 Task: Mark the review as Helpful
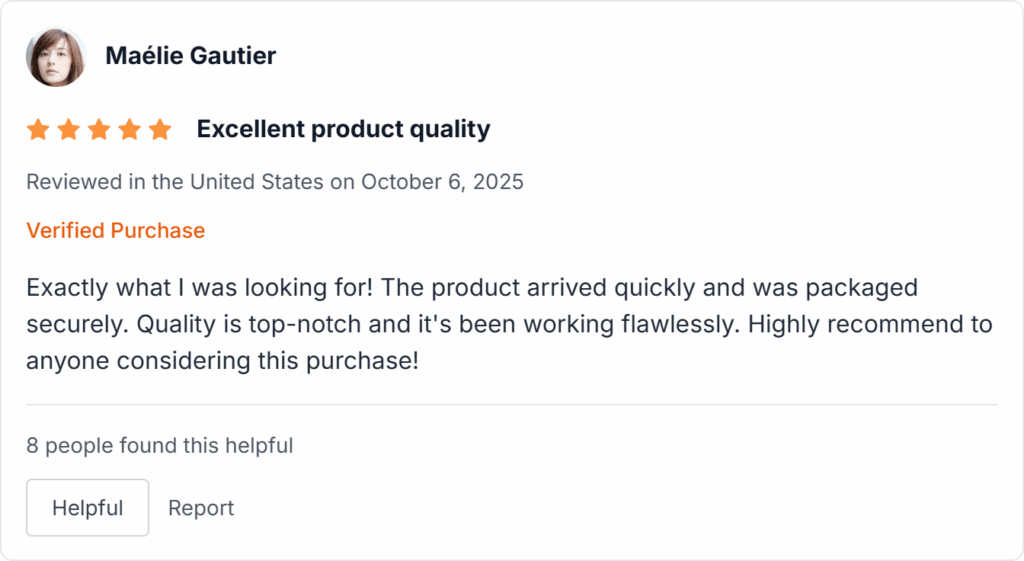87,508
